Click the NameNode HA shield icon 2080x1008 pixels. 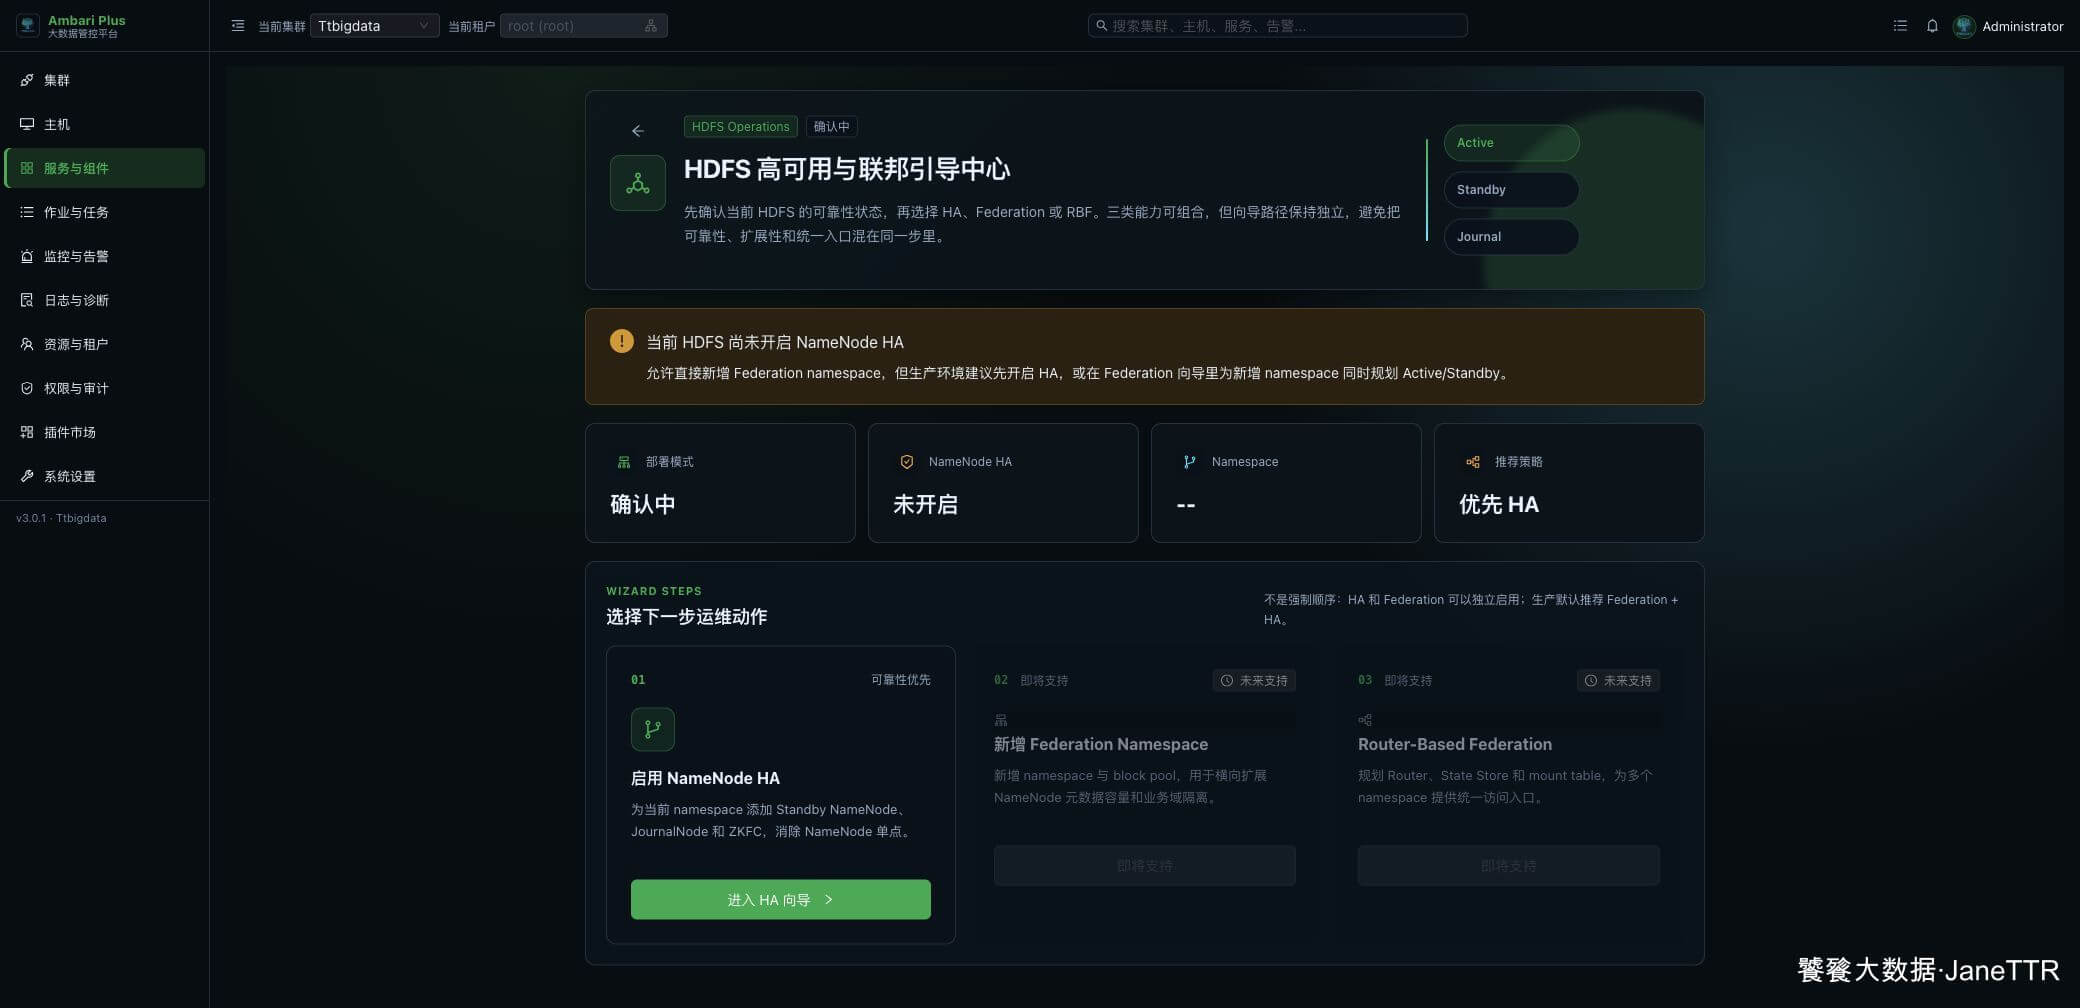click(x=907, y=462)
